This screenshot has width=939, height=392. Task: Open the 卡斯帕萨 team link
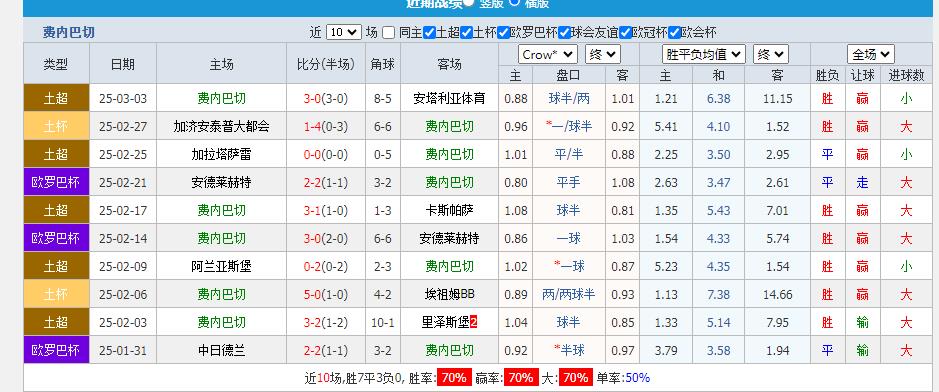[x=450, y=211]
